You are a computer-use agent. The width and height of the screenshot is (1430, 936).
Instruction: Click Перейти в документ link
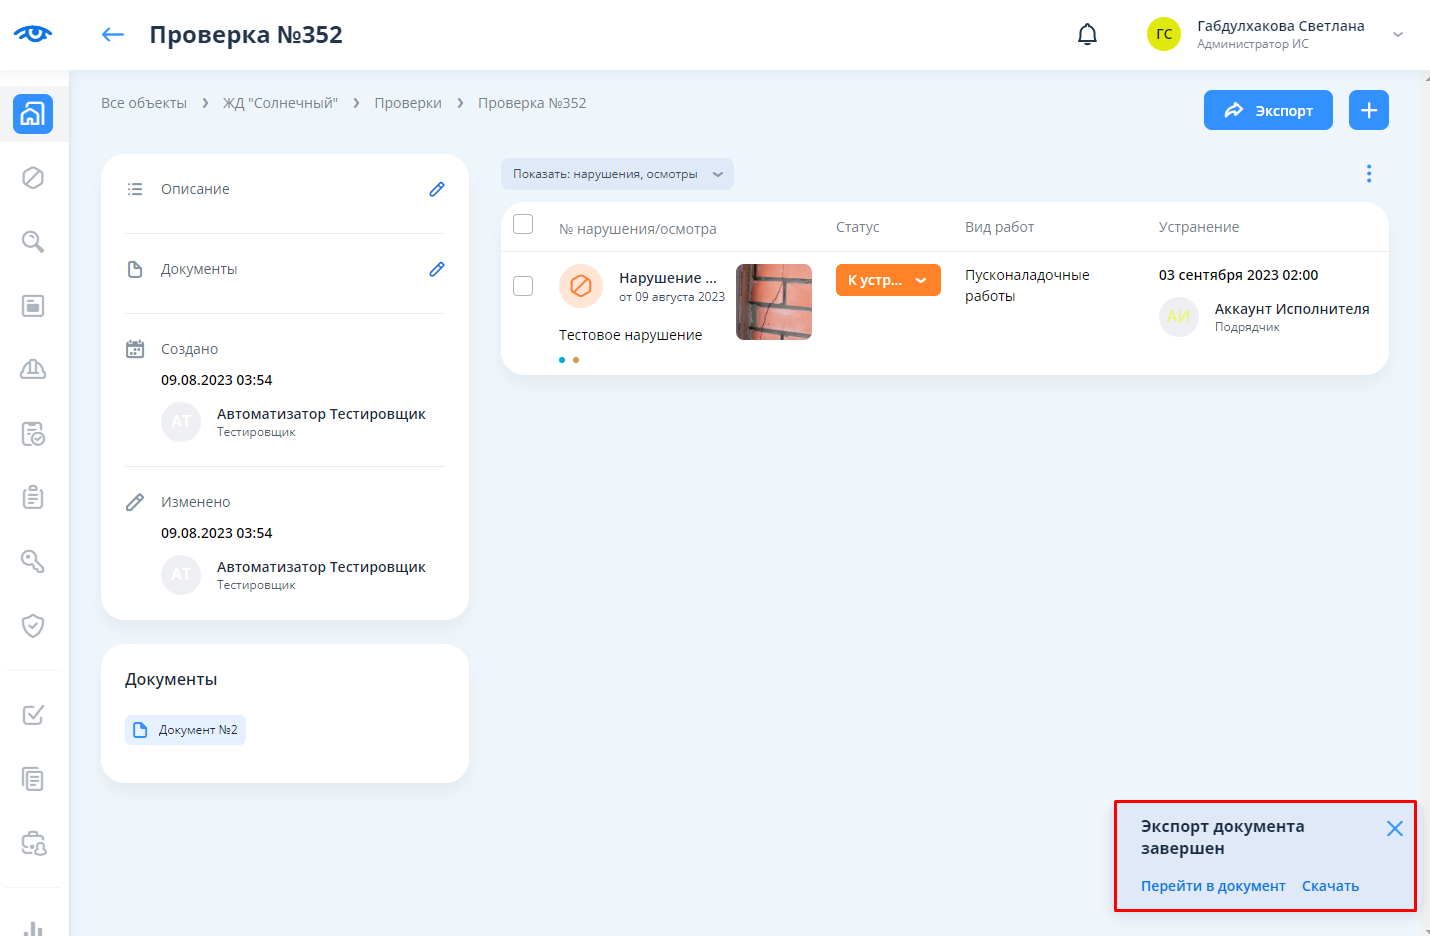[x=1212, y=886]
